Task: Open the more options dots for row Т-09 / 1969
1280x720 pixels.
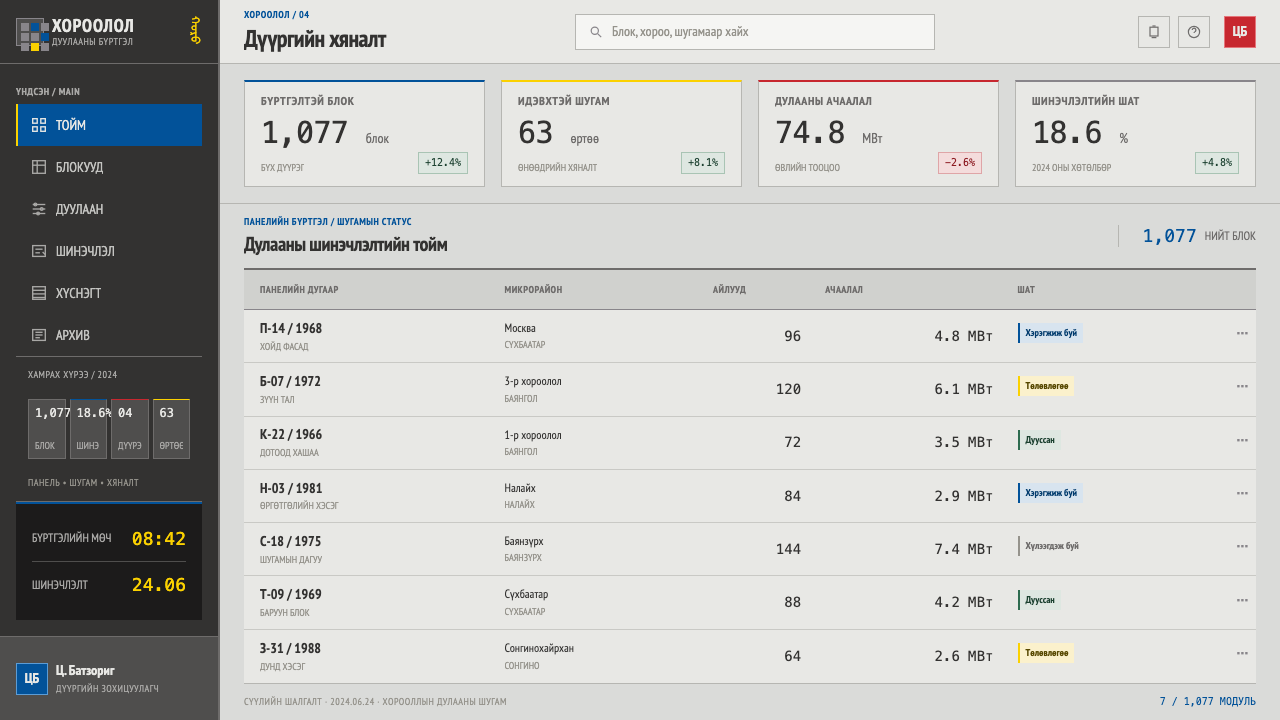Action: [1242, 600]
